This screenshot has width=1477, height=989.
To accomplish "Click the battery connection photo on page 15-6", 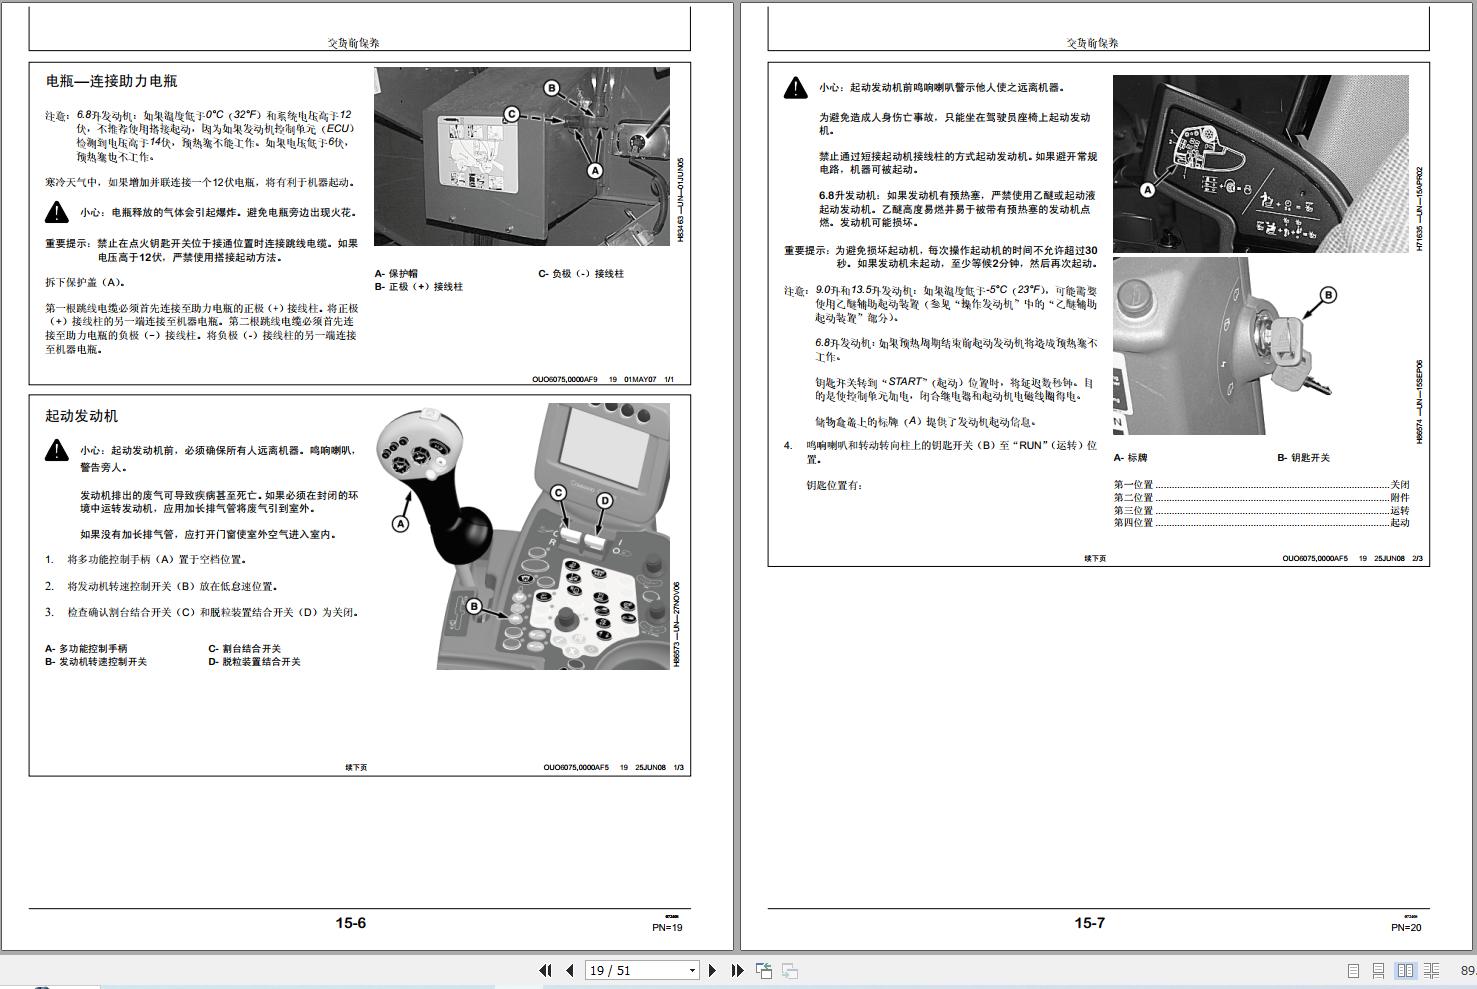I will (522, 157).
